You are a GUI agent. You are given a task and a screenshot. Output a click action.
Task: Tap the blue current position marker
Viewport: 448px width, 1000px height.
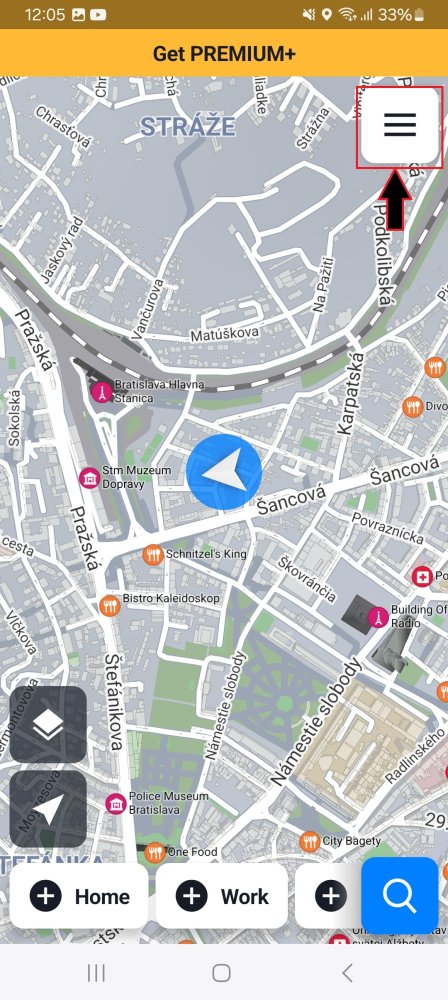(x=224, y=472)
